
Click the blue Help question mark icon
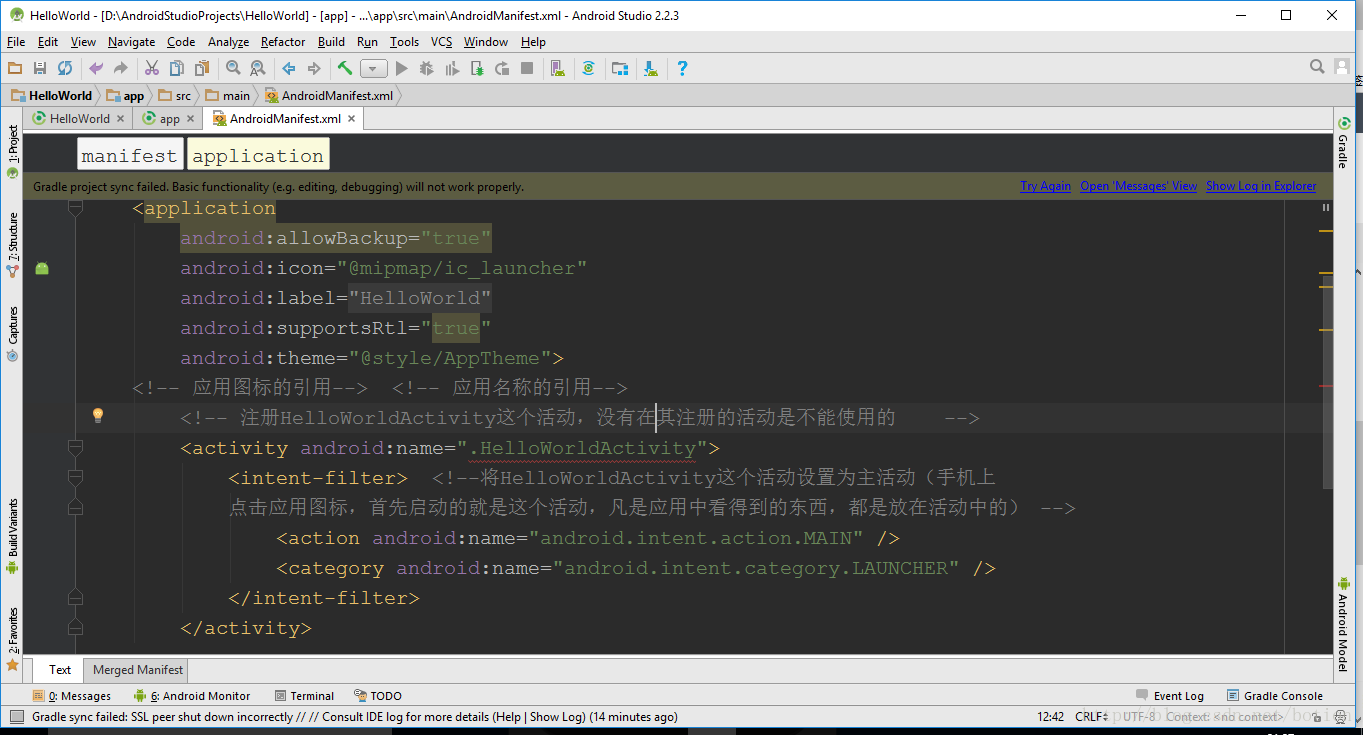click(682, 68)
